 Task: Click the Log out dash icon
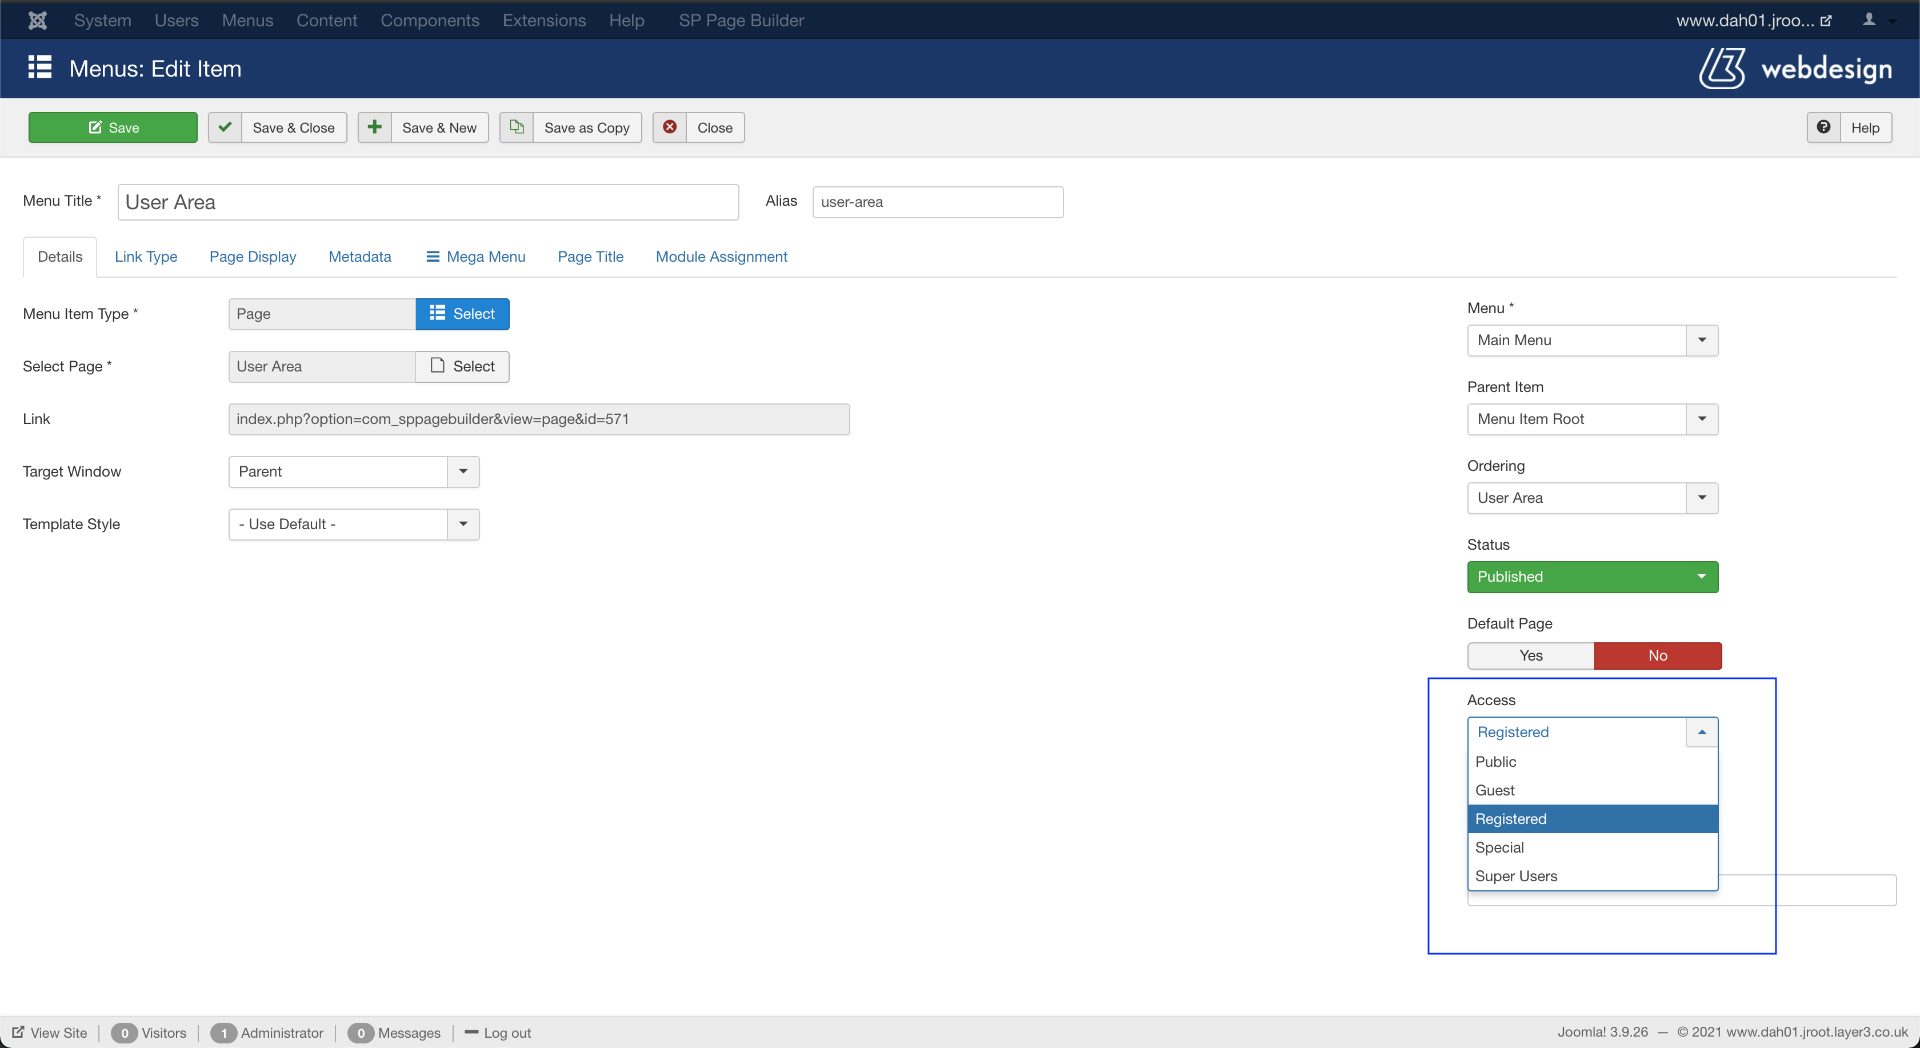472,1032
